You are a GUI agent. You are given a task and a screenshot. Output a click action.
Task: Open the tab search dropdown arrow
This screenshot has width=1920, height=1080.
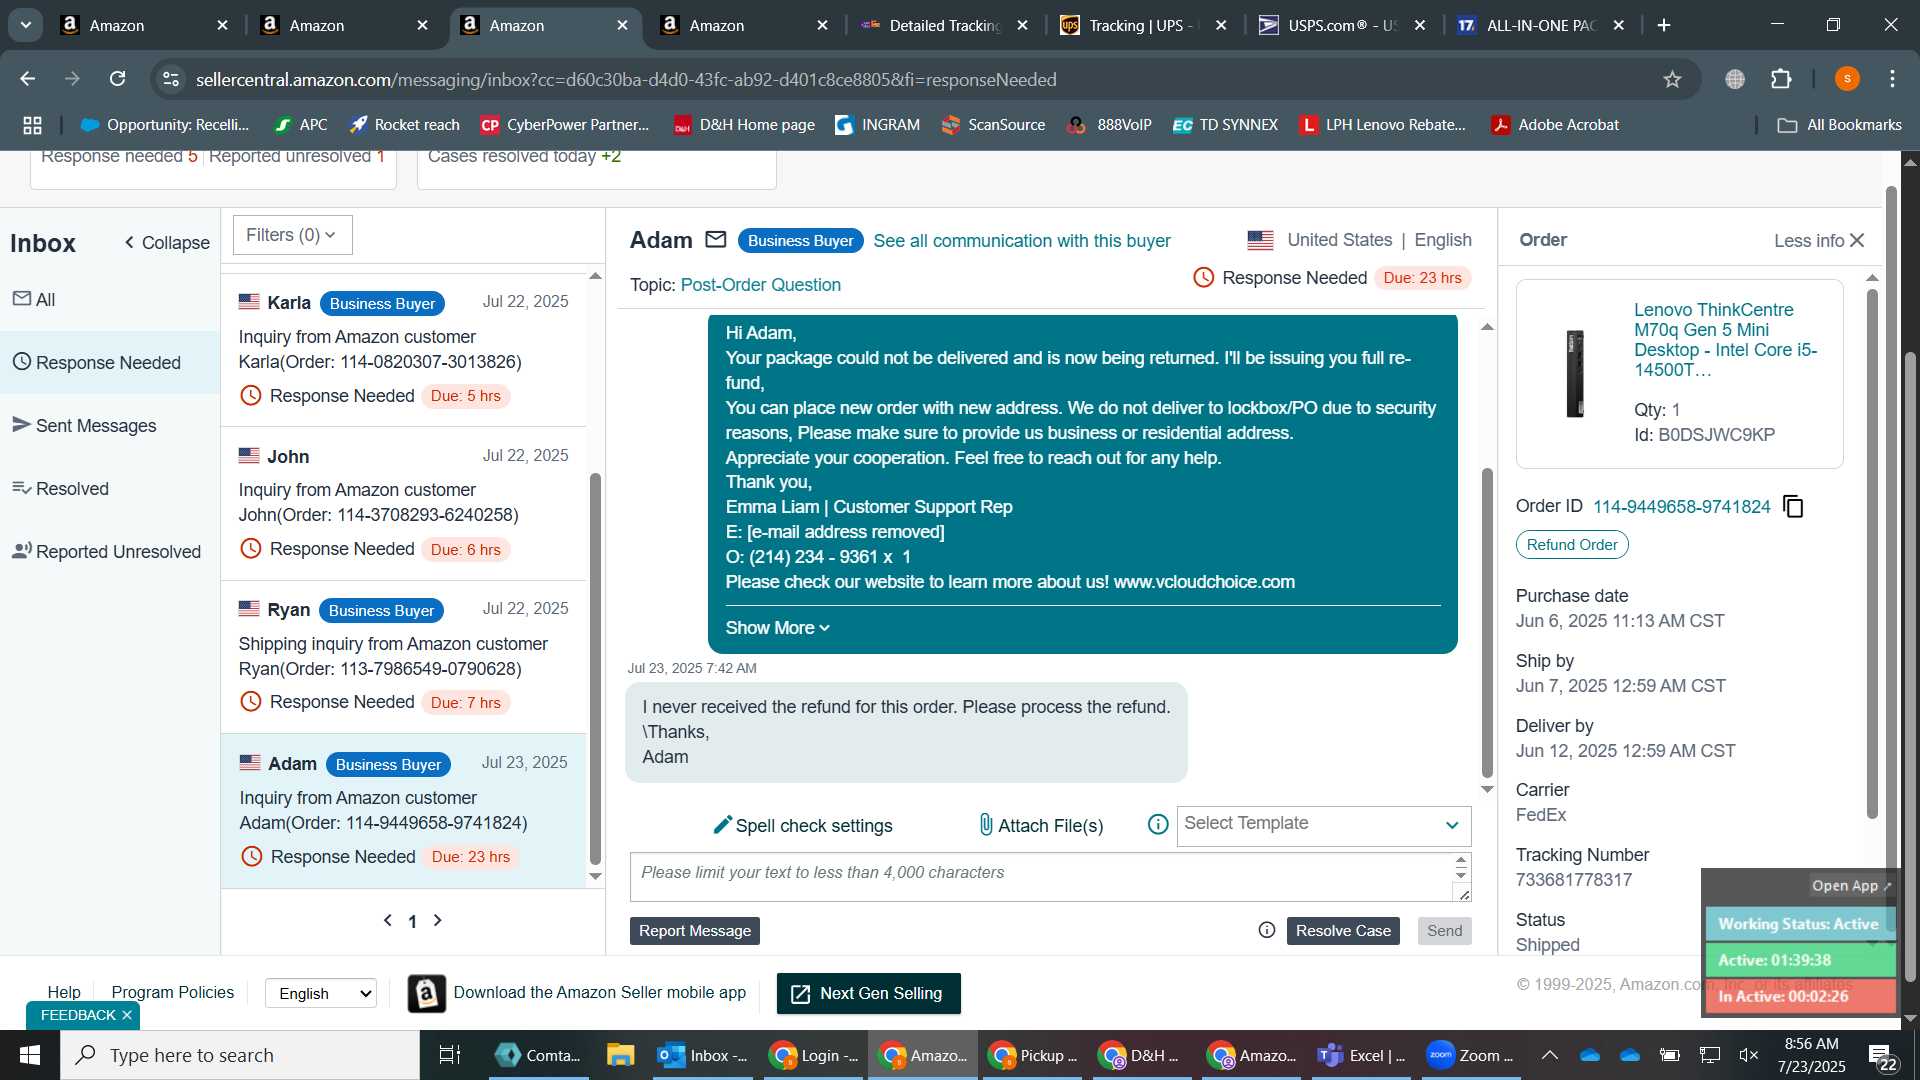click(25, 25)
